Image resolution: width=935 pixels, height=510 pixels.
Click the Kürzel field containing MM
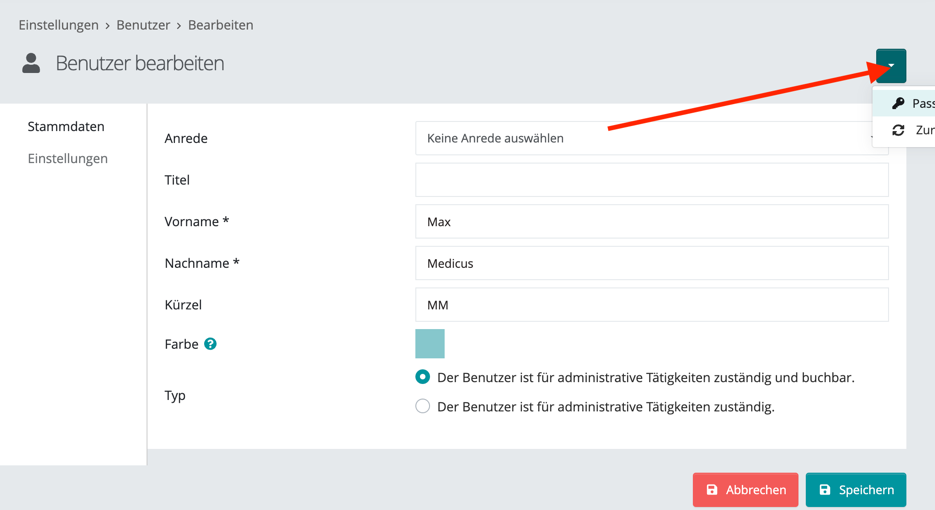[x=652, y=305]
